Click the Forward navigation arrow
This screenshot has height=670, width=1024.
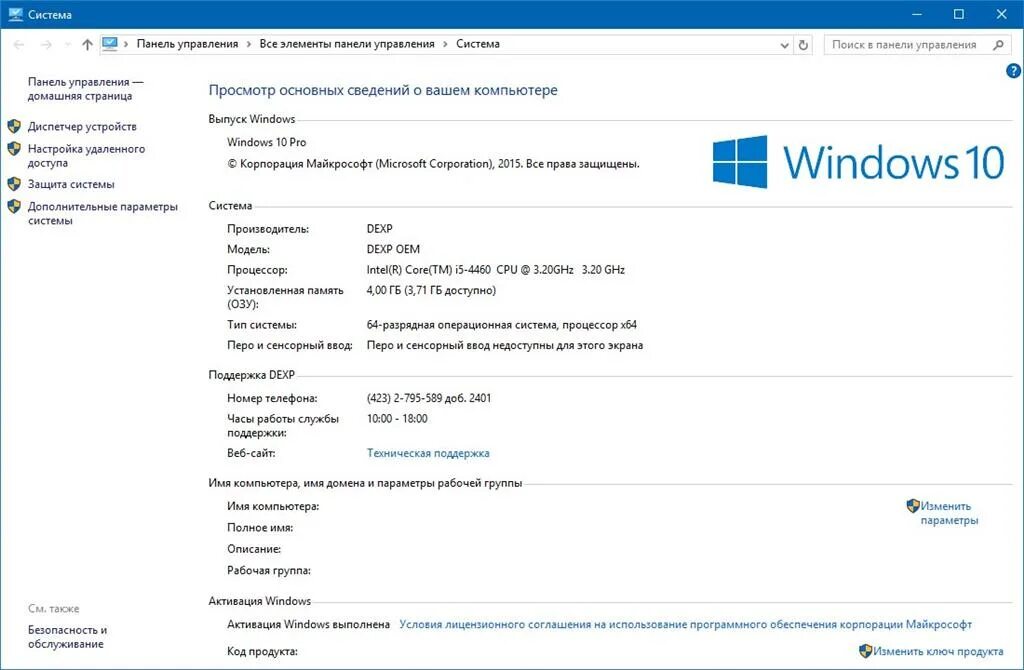[46, 44]
